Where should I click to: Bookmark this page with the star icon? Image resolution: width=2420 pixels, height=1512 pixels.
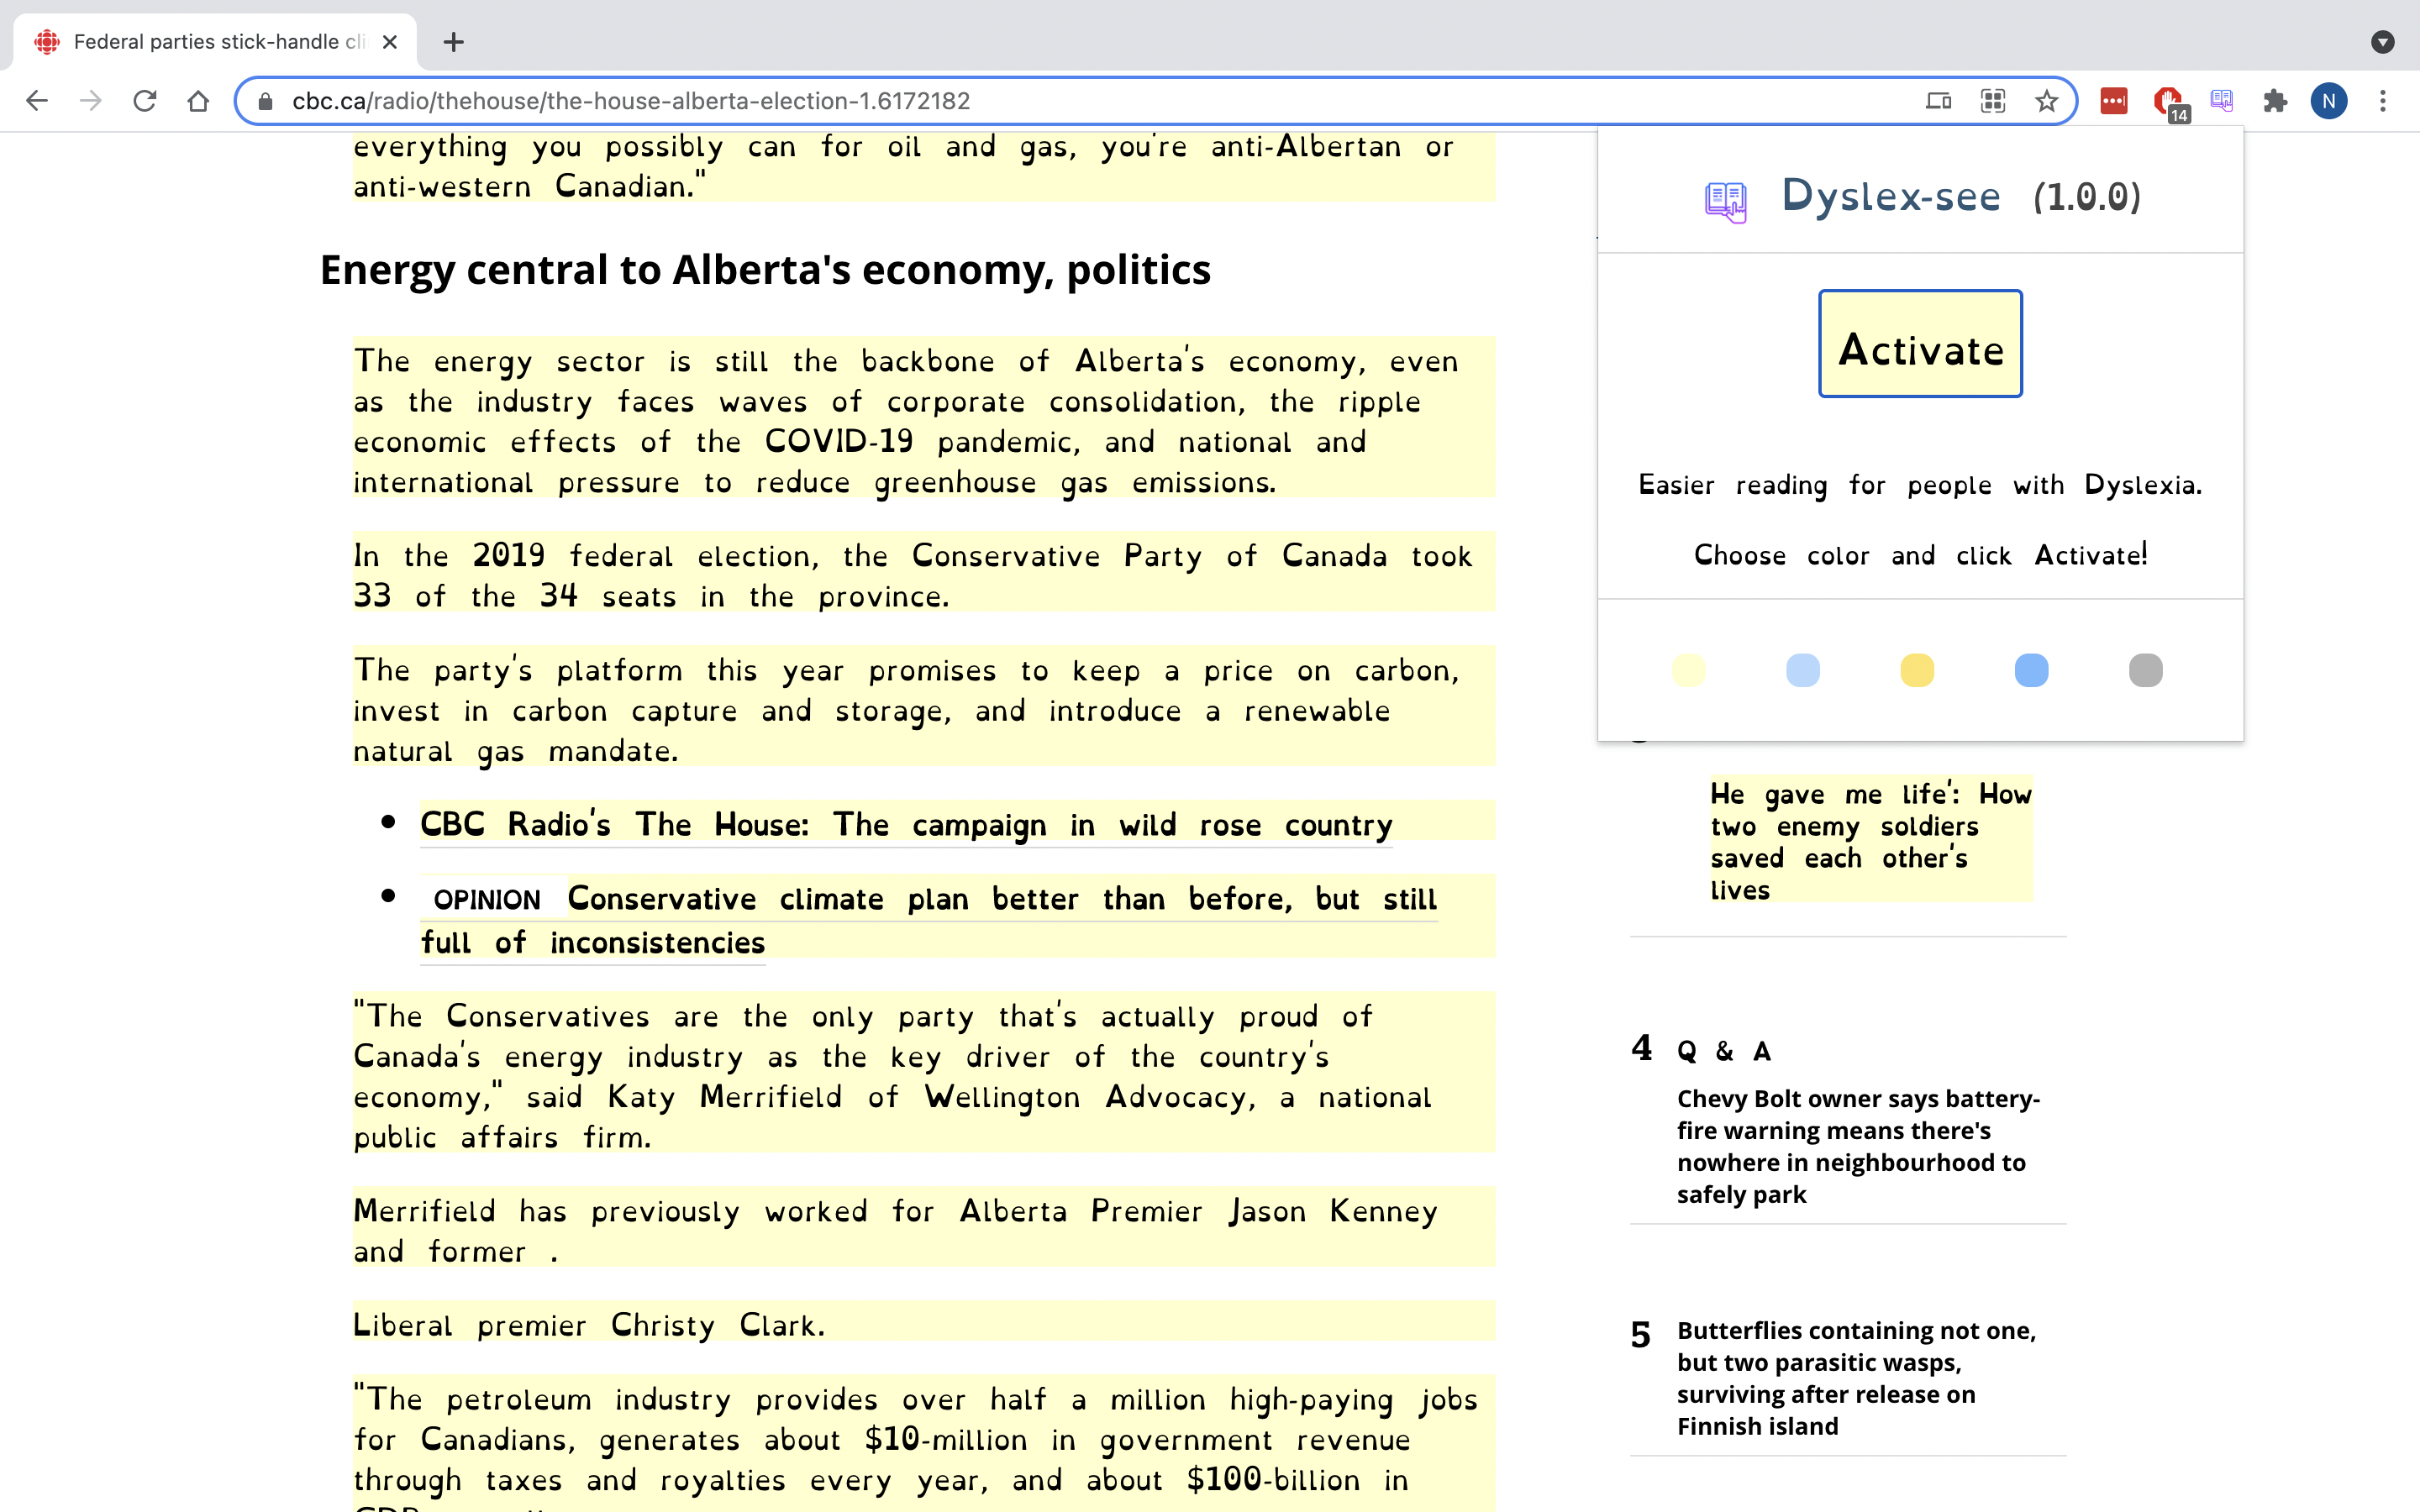[x=2046, y=101]
